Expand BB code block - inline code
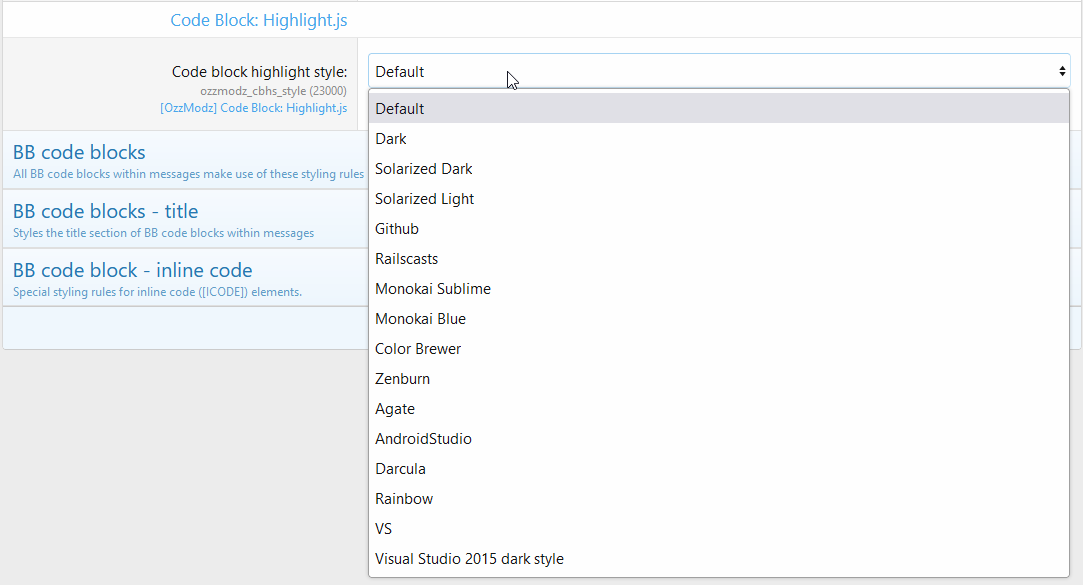 click(x=132, y=271)
